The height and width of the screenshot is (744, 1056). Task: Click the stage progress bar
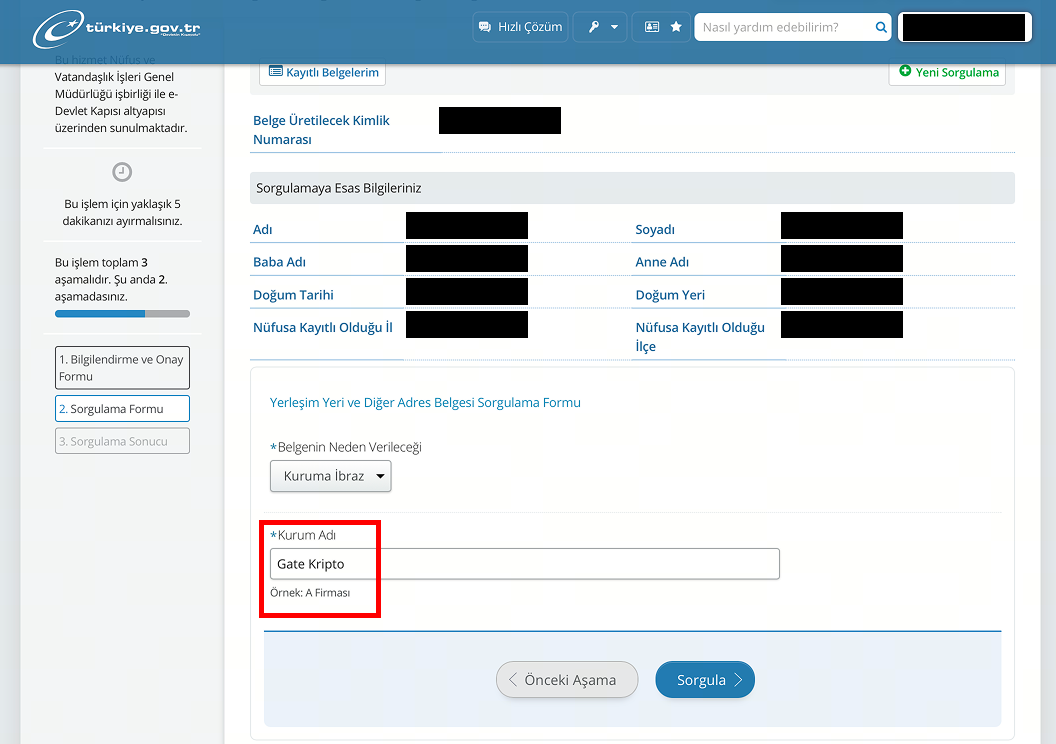pos(122,314)
